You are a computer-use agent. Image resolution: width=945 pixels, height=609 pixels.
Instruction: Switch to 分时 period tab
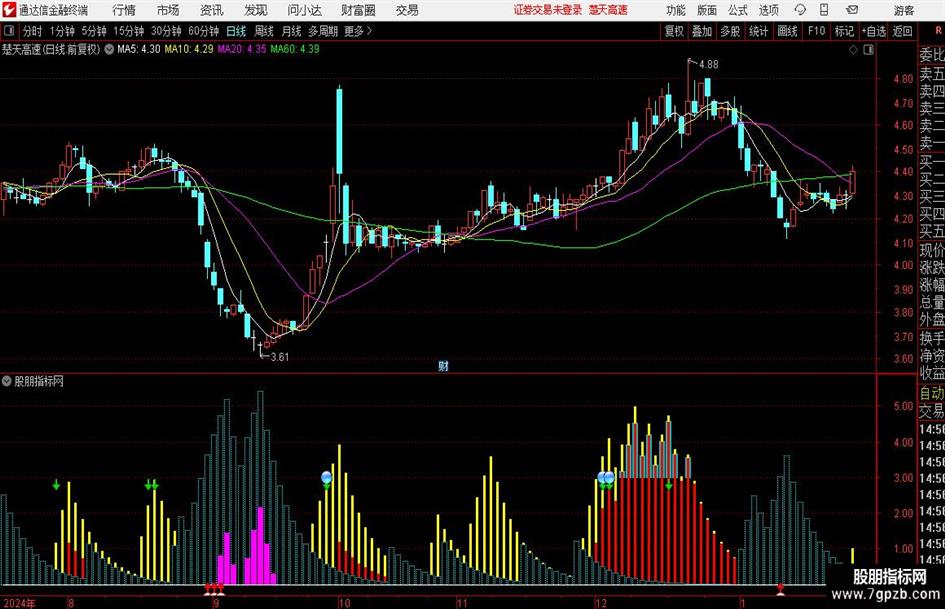[x=32, y=31]
